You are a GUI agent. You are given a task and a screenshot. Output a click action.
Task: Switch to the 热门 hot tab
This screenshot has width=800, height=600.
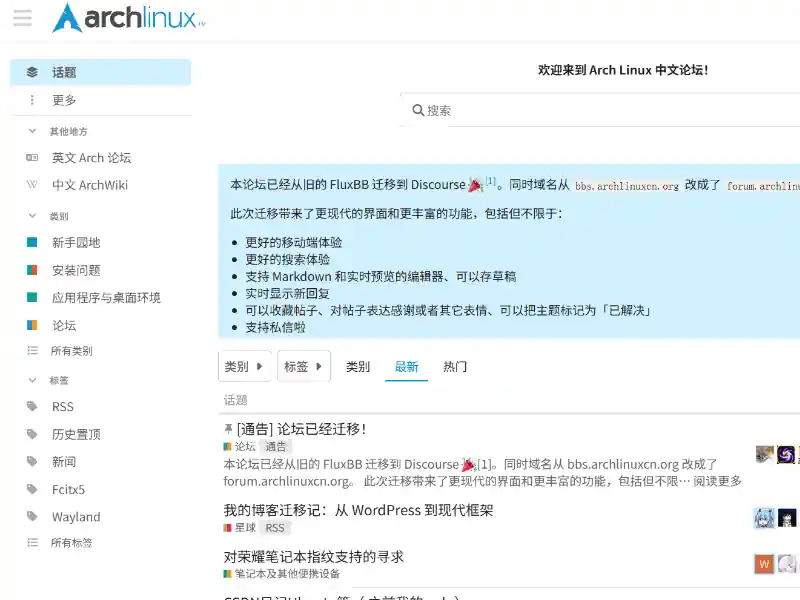tap(455, 366)
